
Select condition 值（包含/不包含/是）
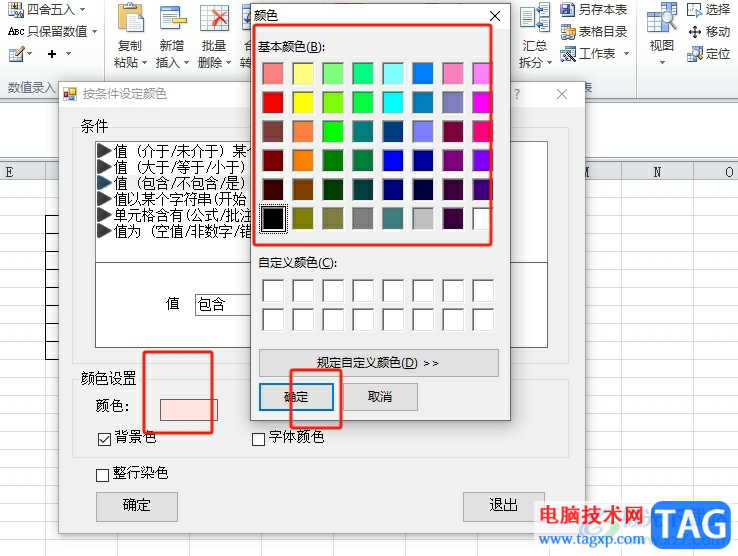[x=173, y=183]
